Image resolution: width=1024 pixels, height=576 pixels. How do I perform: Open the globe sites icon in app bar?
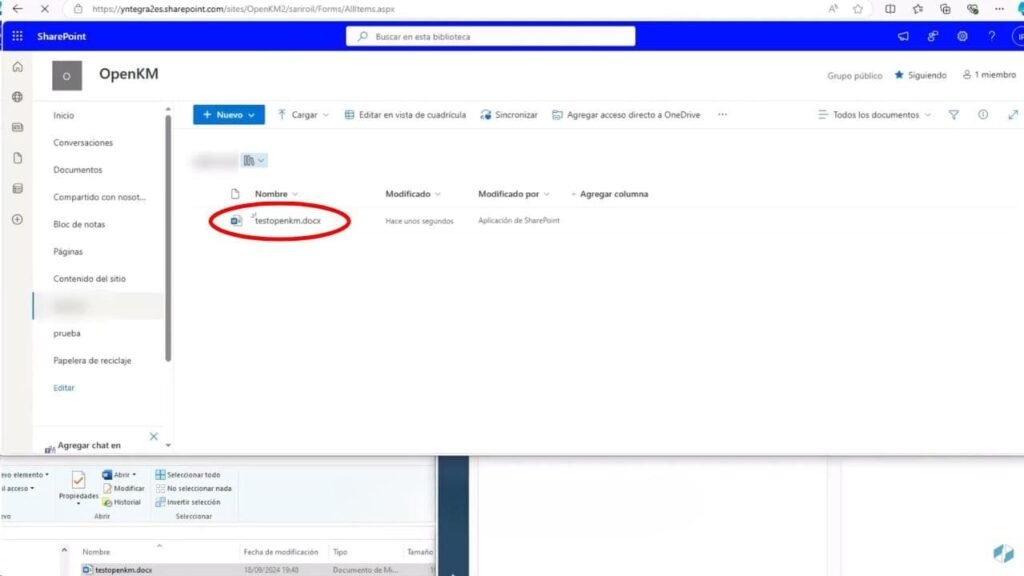click(x=18, y=97)
